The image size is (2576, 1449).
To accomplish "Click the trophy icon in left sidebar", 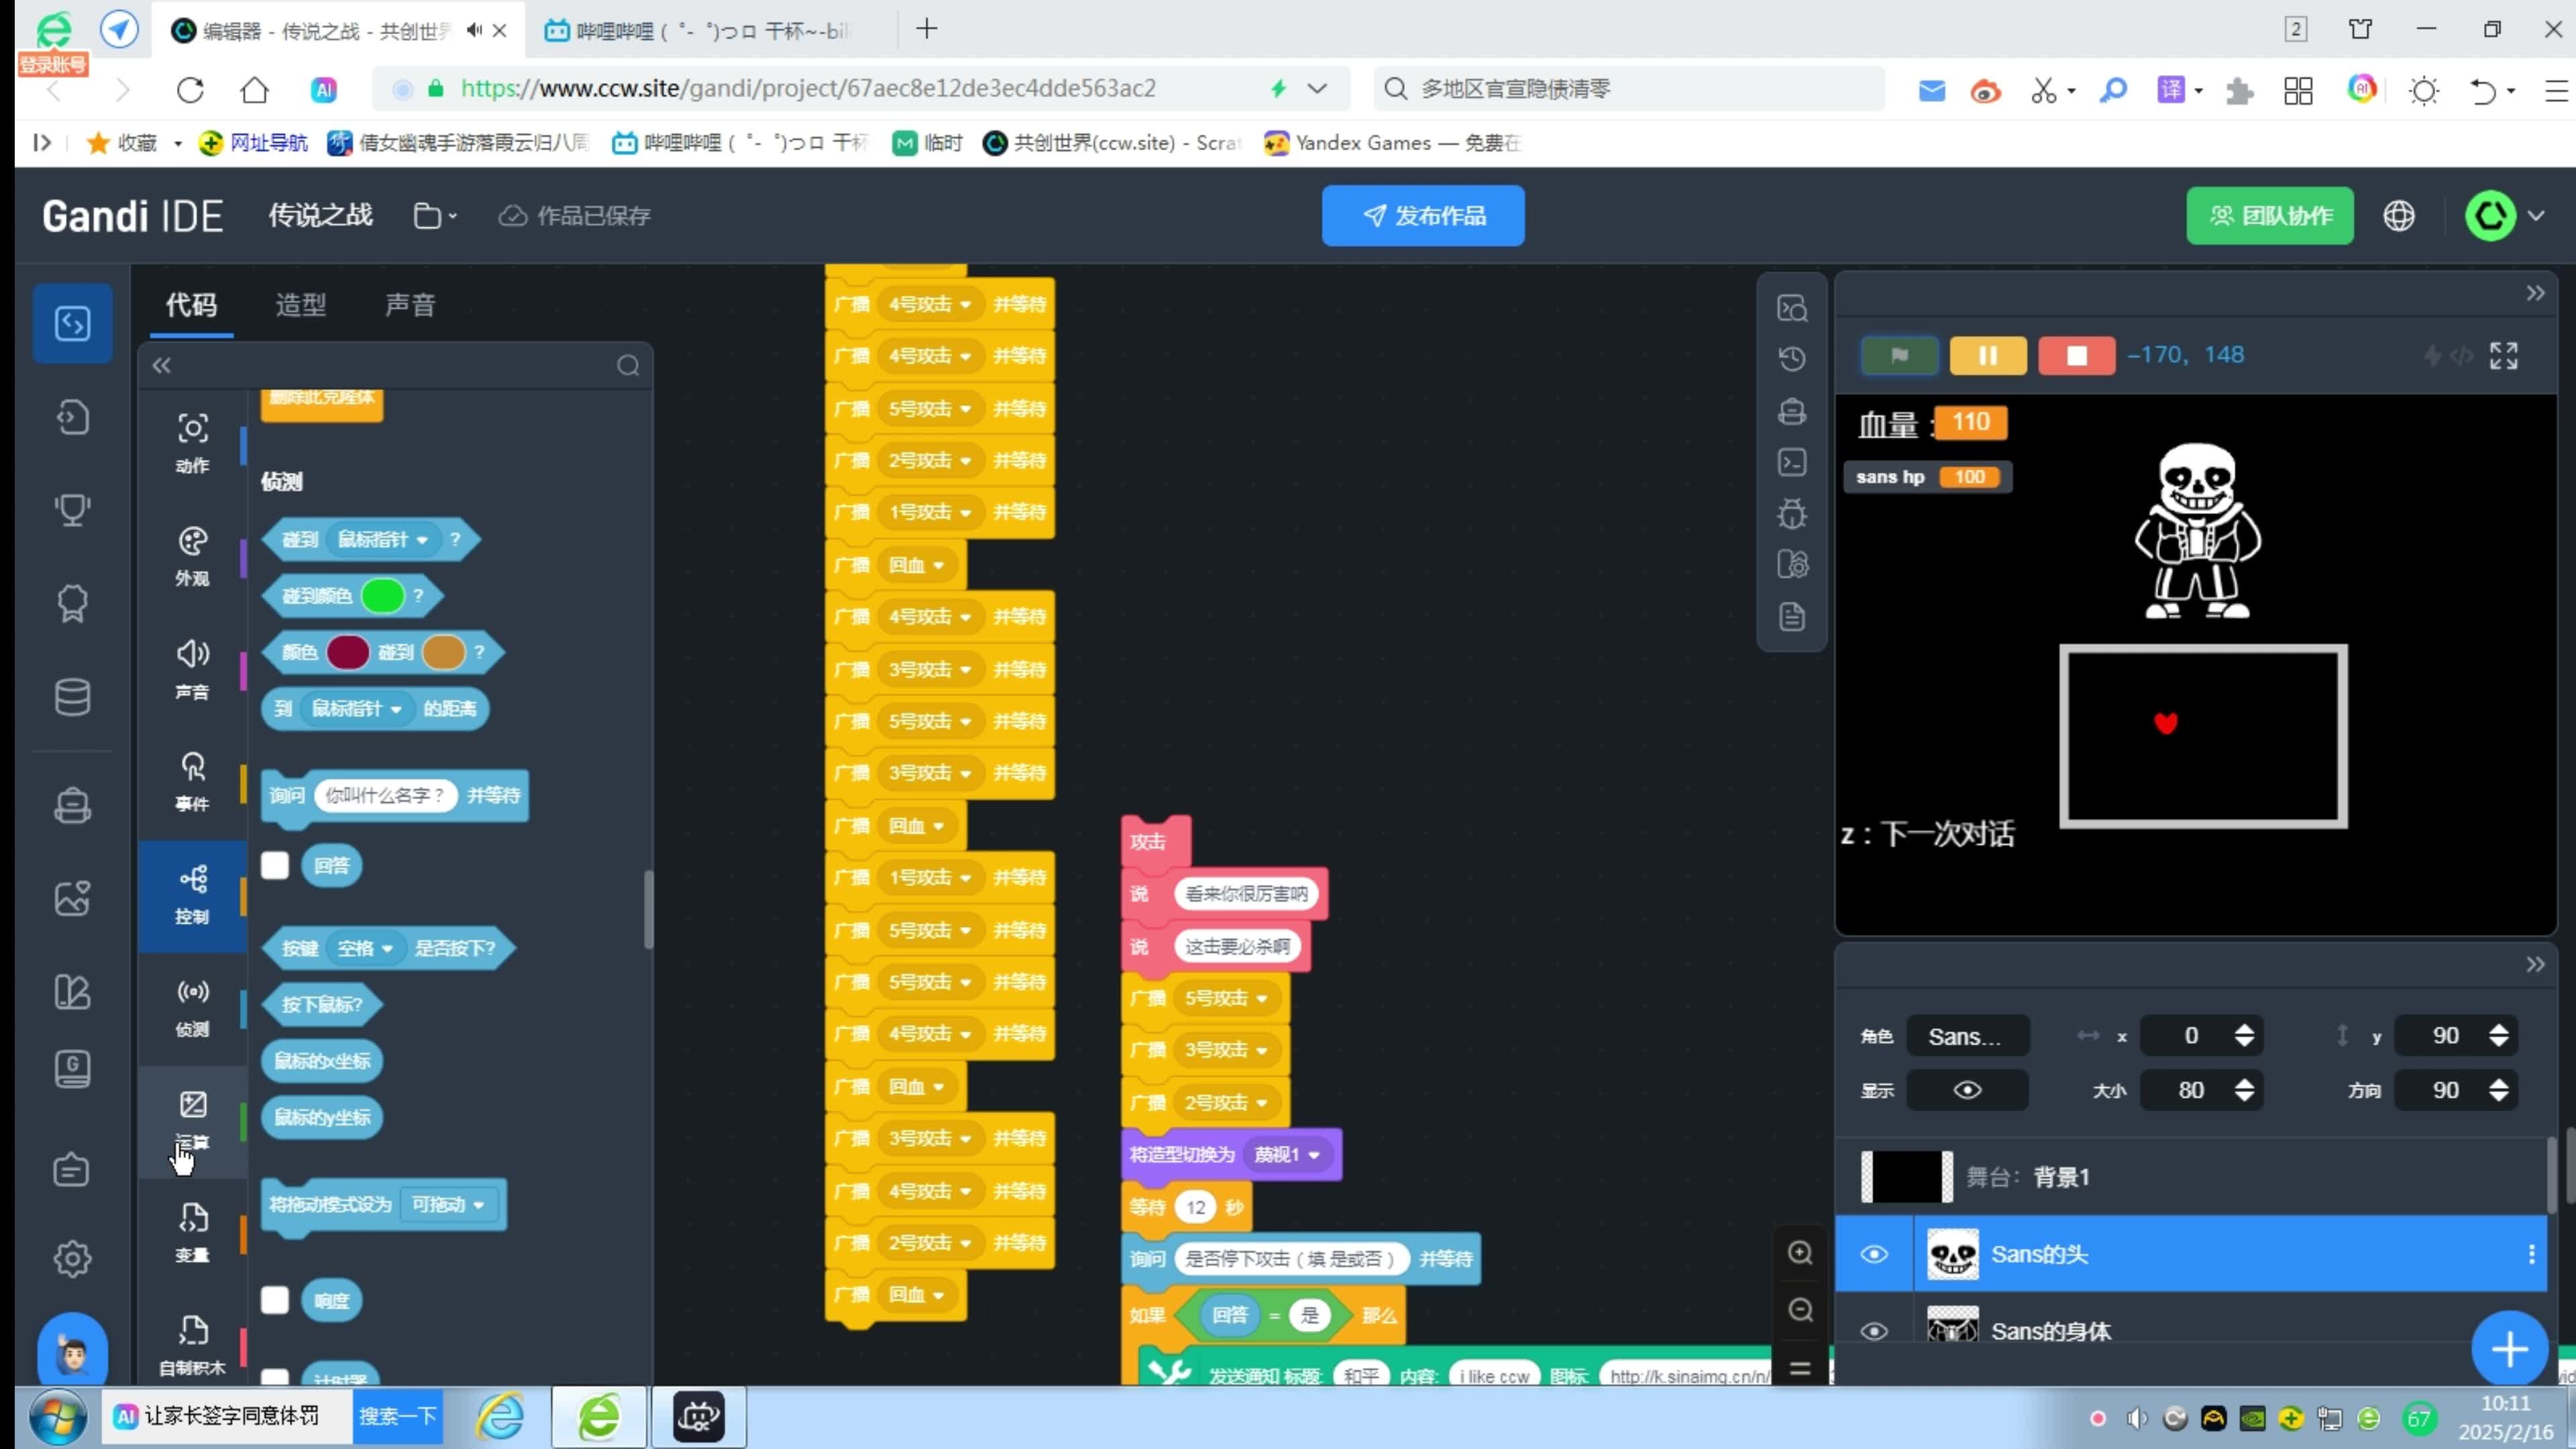I will click(72, 510).
